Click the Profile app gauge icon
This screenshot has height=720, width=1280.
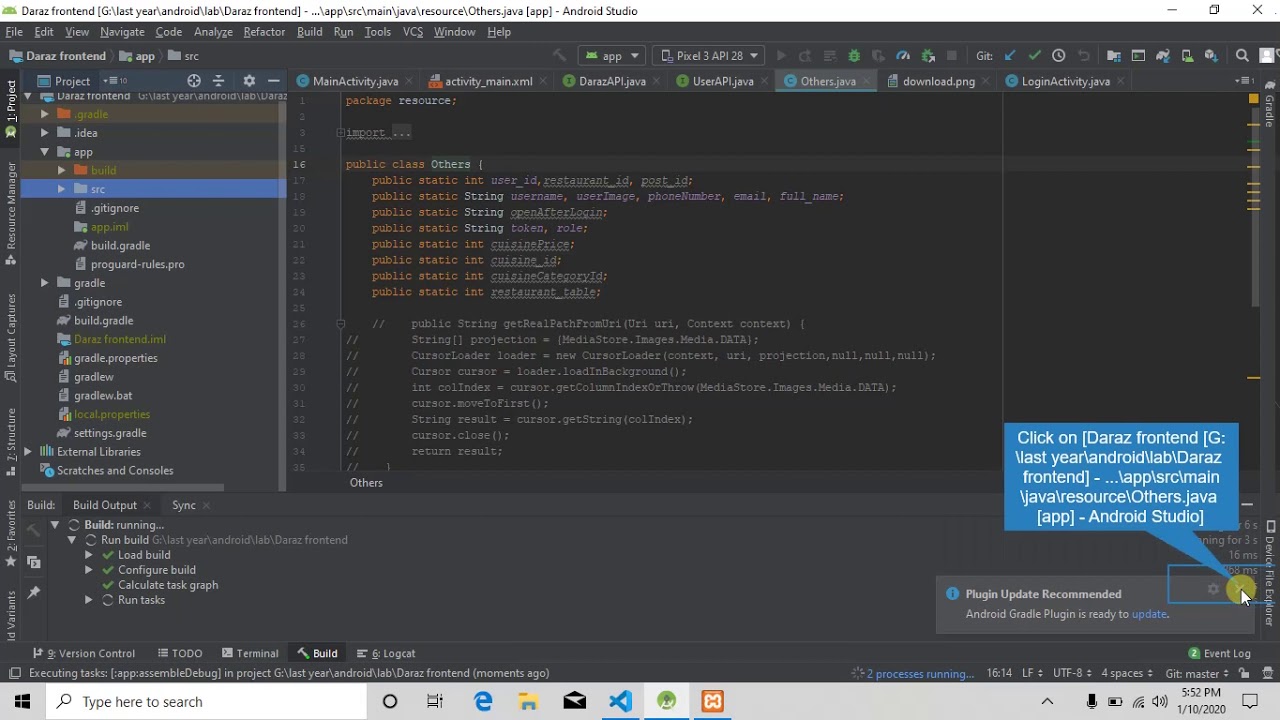903,56
